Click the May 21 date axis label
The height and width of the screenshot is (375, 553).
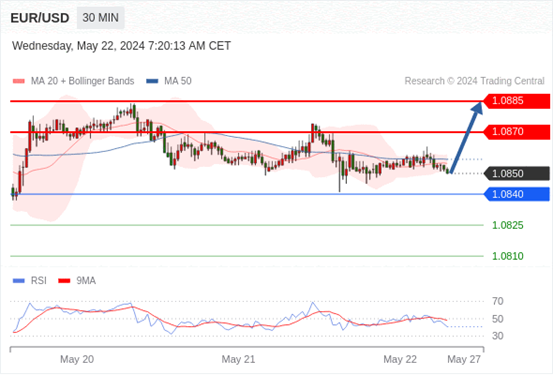238,359
